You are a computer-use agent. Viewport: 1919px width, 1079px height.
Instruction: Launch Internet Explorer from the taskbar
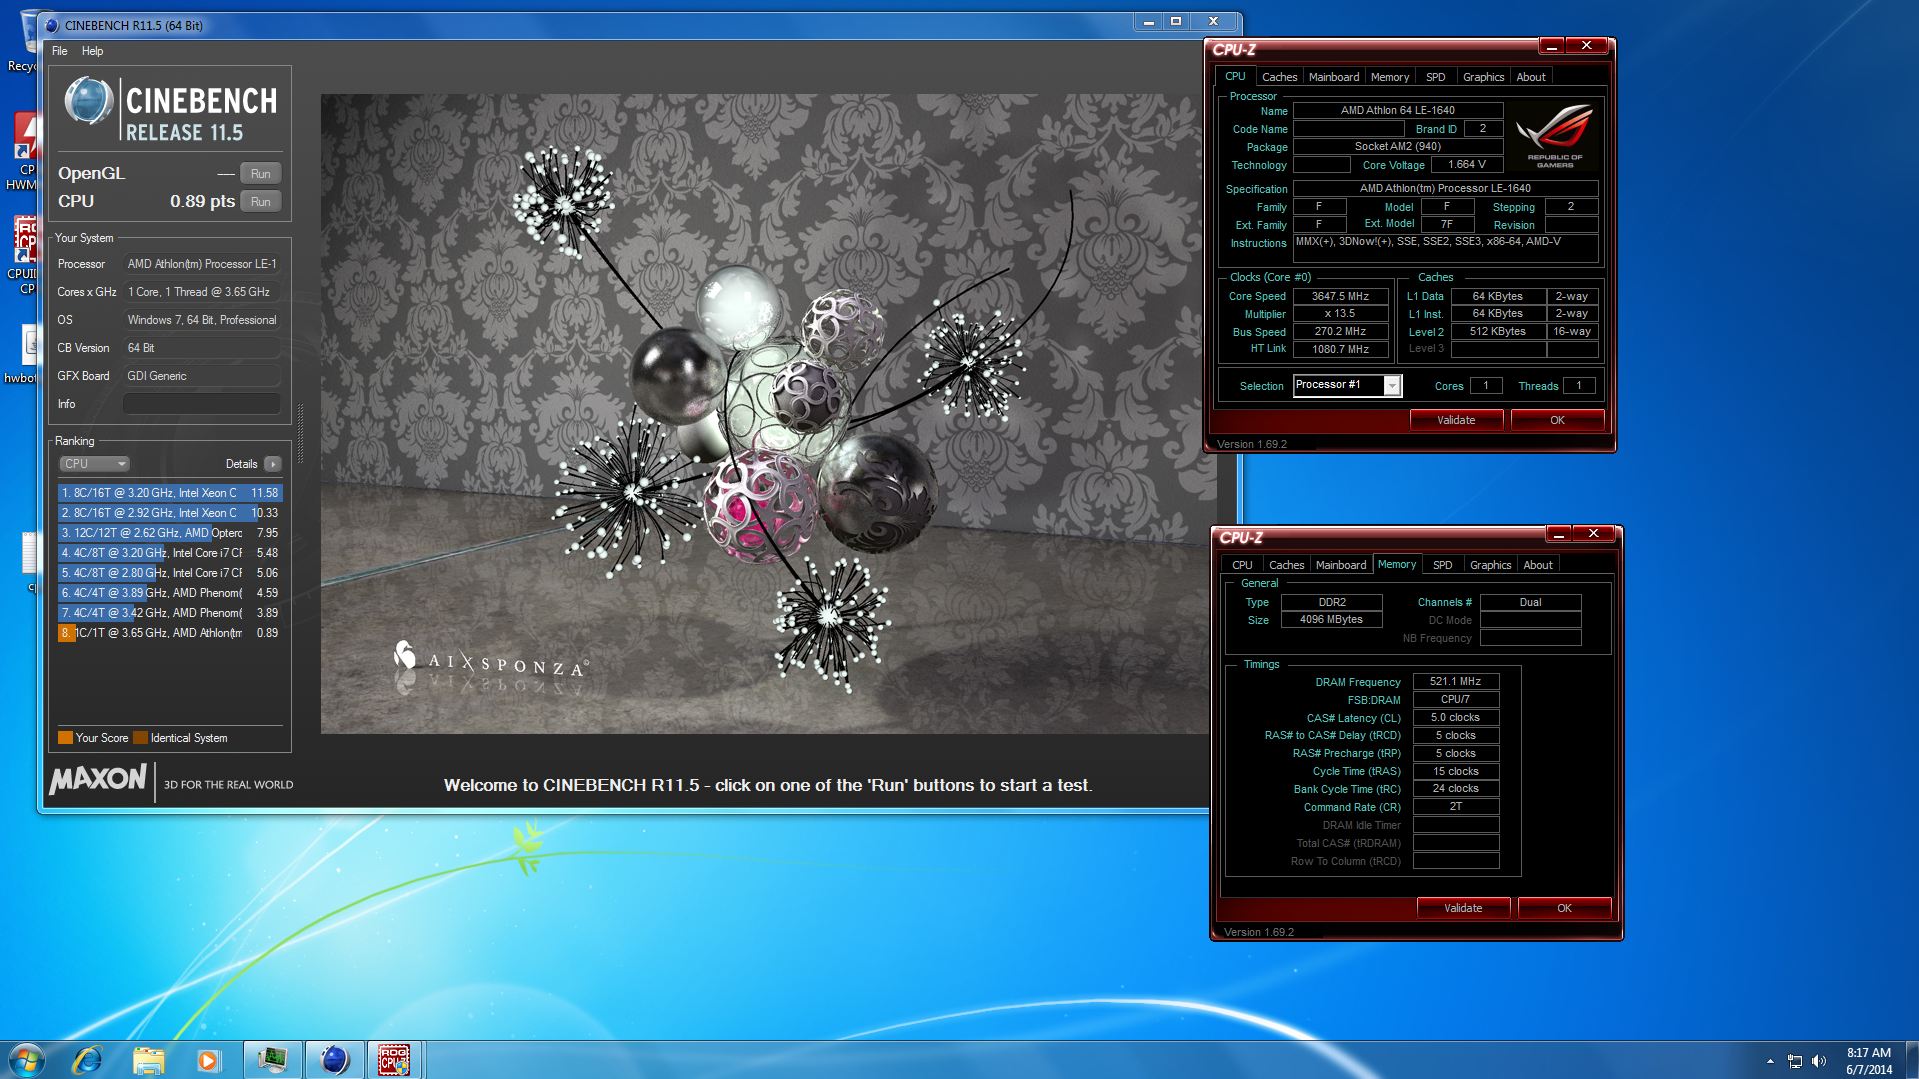coord(88,1060)
